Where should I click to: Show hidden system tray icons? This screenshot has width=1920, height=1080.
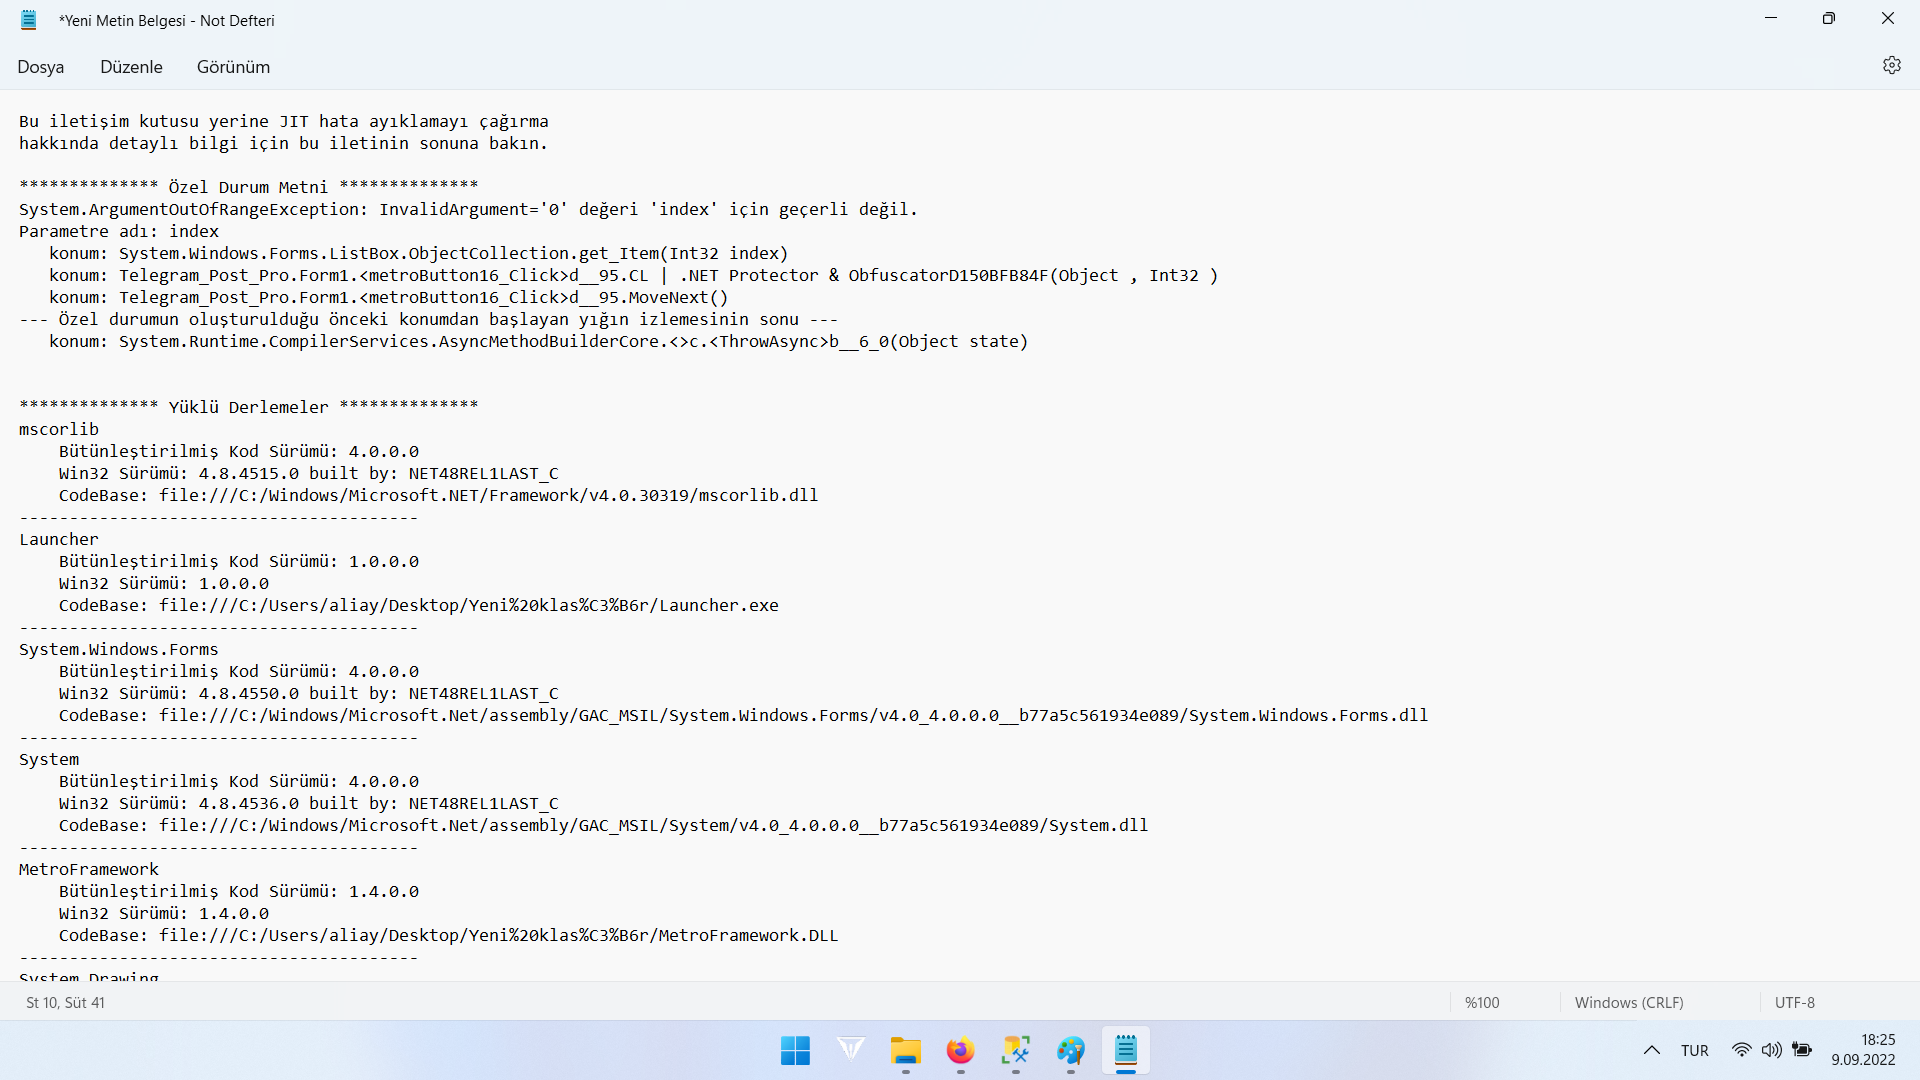pyautogui.click(x=1652, y=1051)
